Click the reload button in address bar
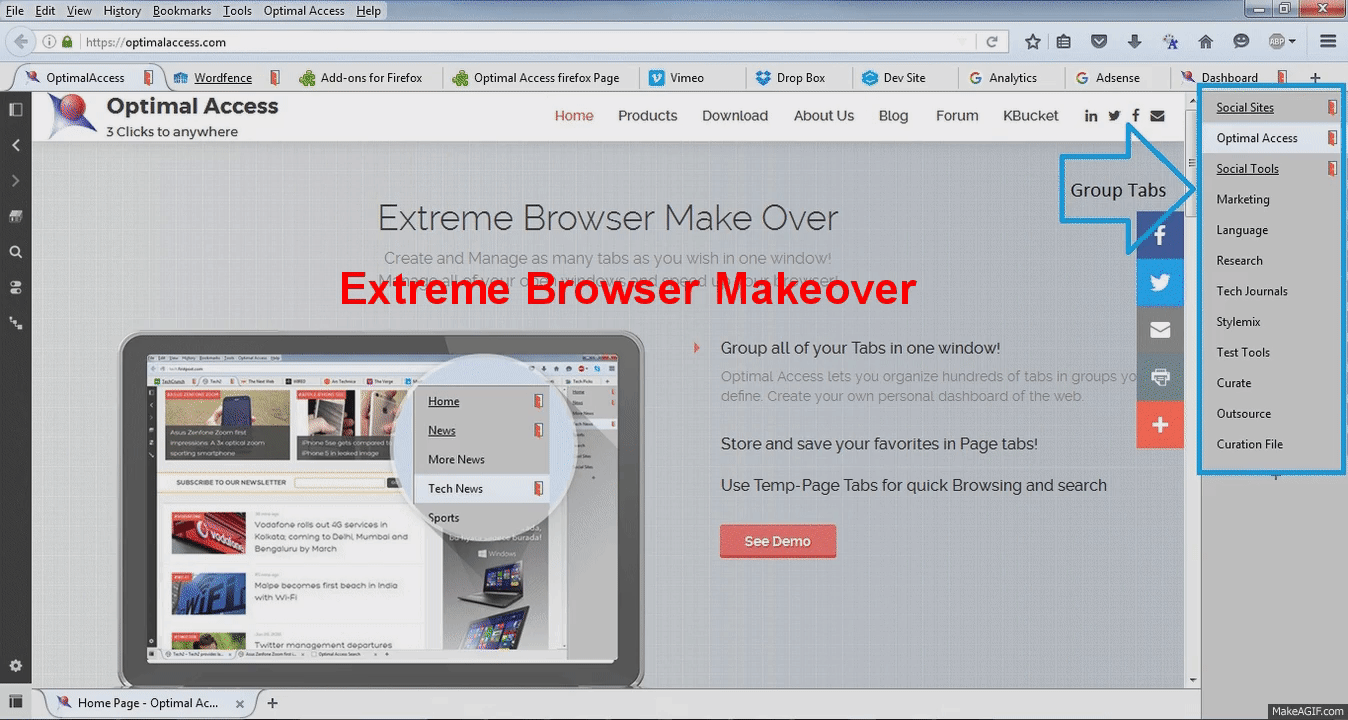 (992, 42)
